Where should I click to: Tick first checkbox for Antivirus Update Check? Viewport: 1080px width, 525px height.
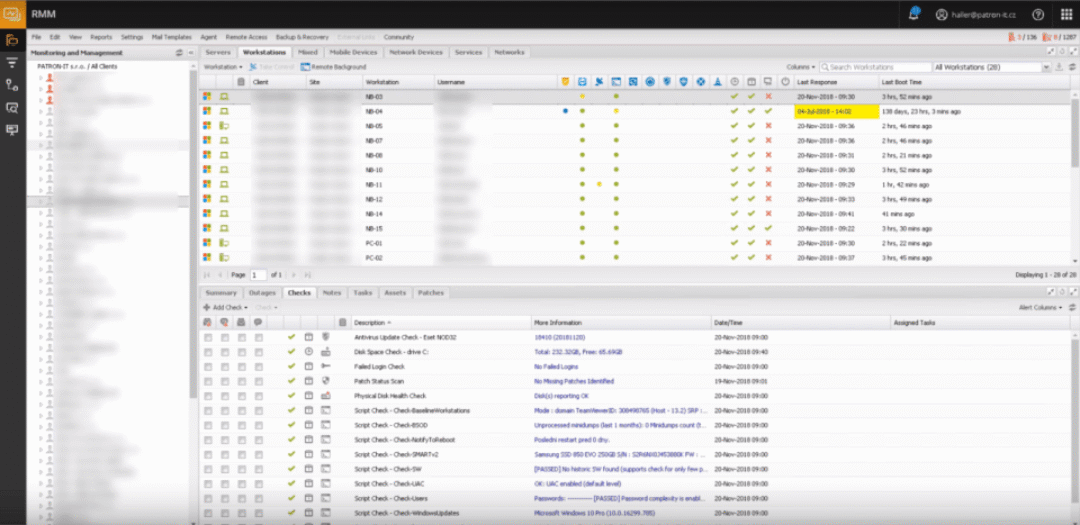click(208, 337)
